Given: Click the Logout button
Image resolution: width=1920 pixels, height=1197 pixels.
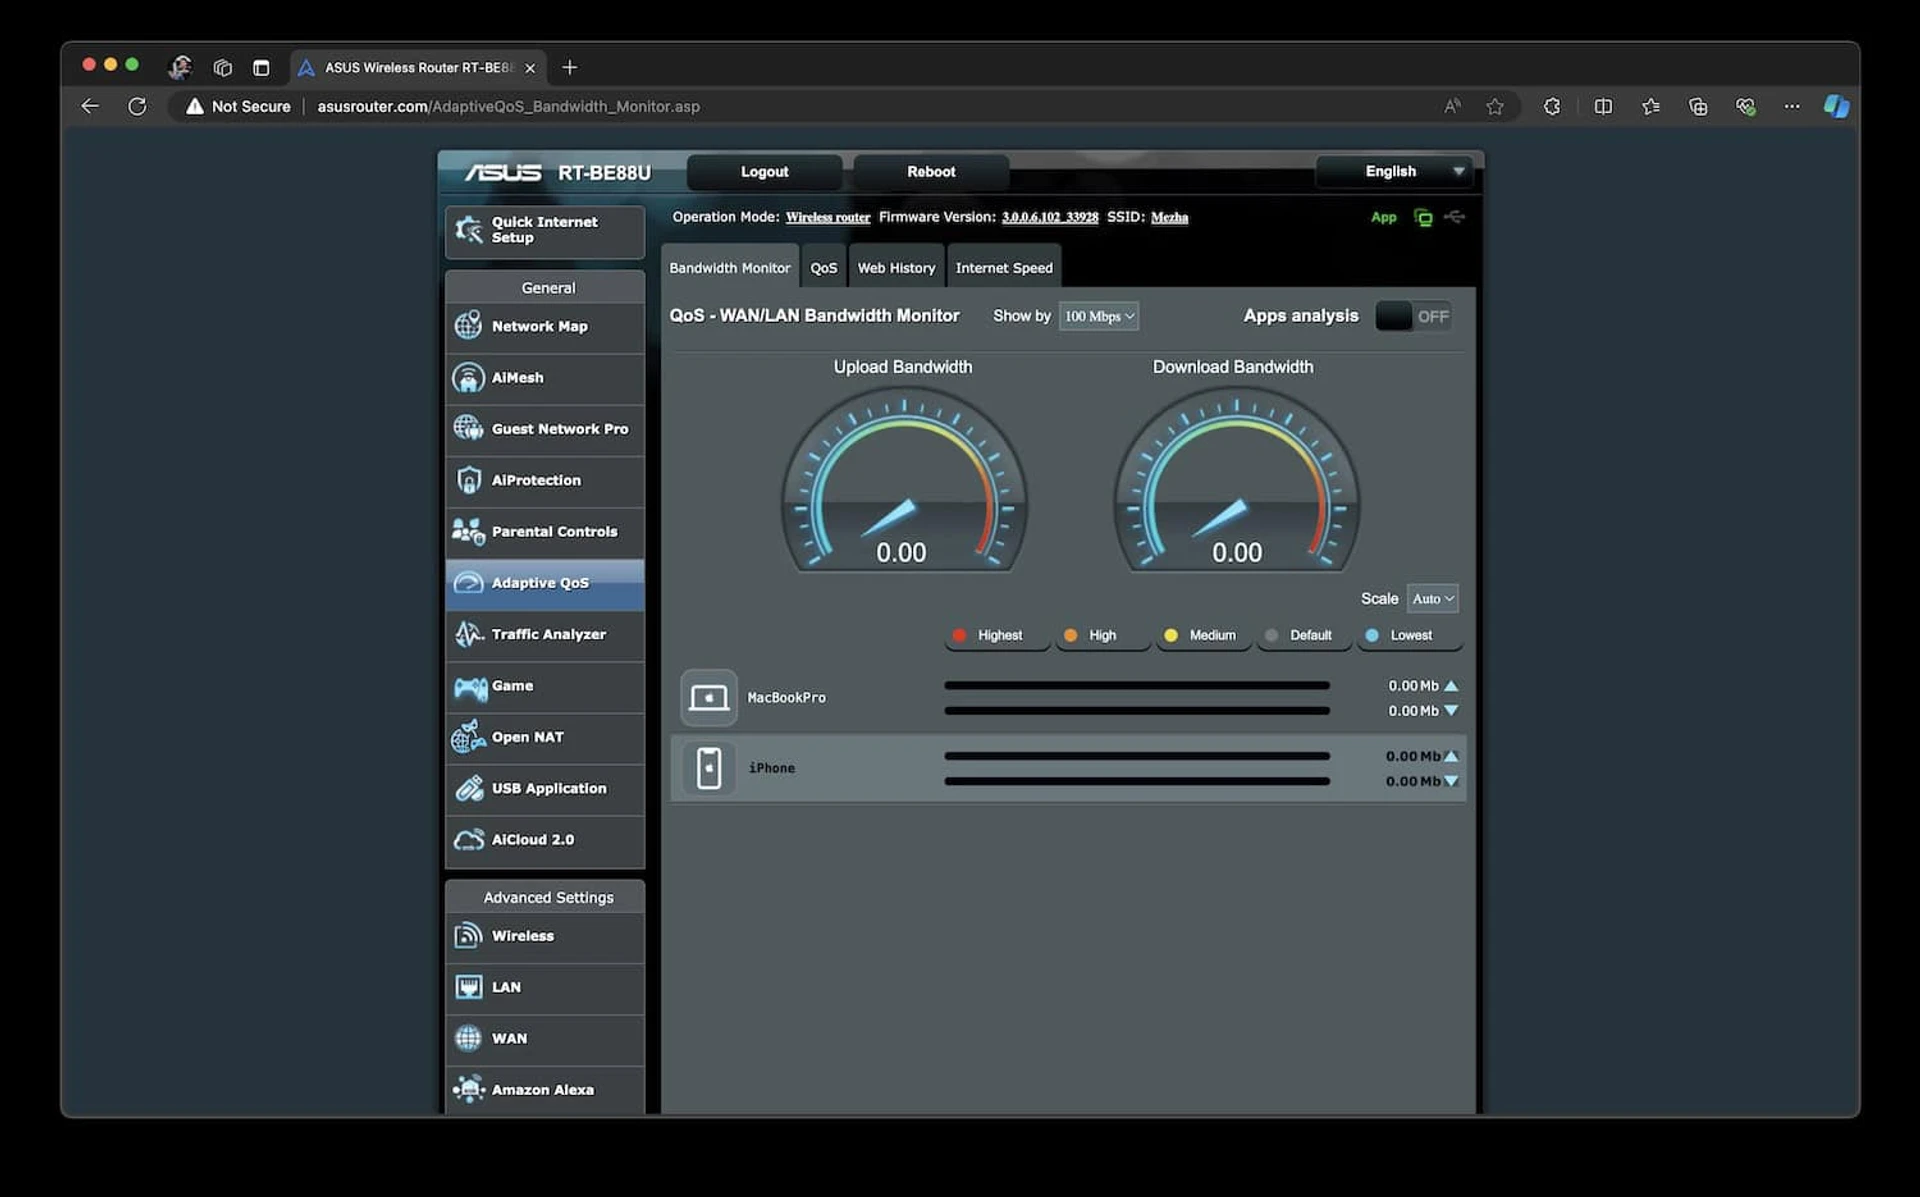Looking at the screenshot, I should 764,171.
